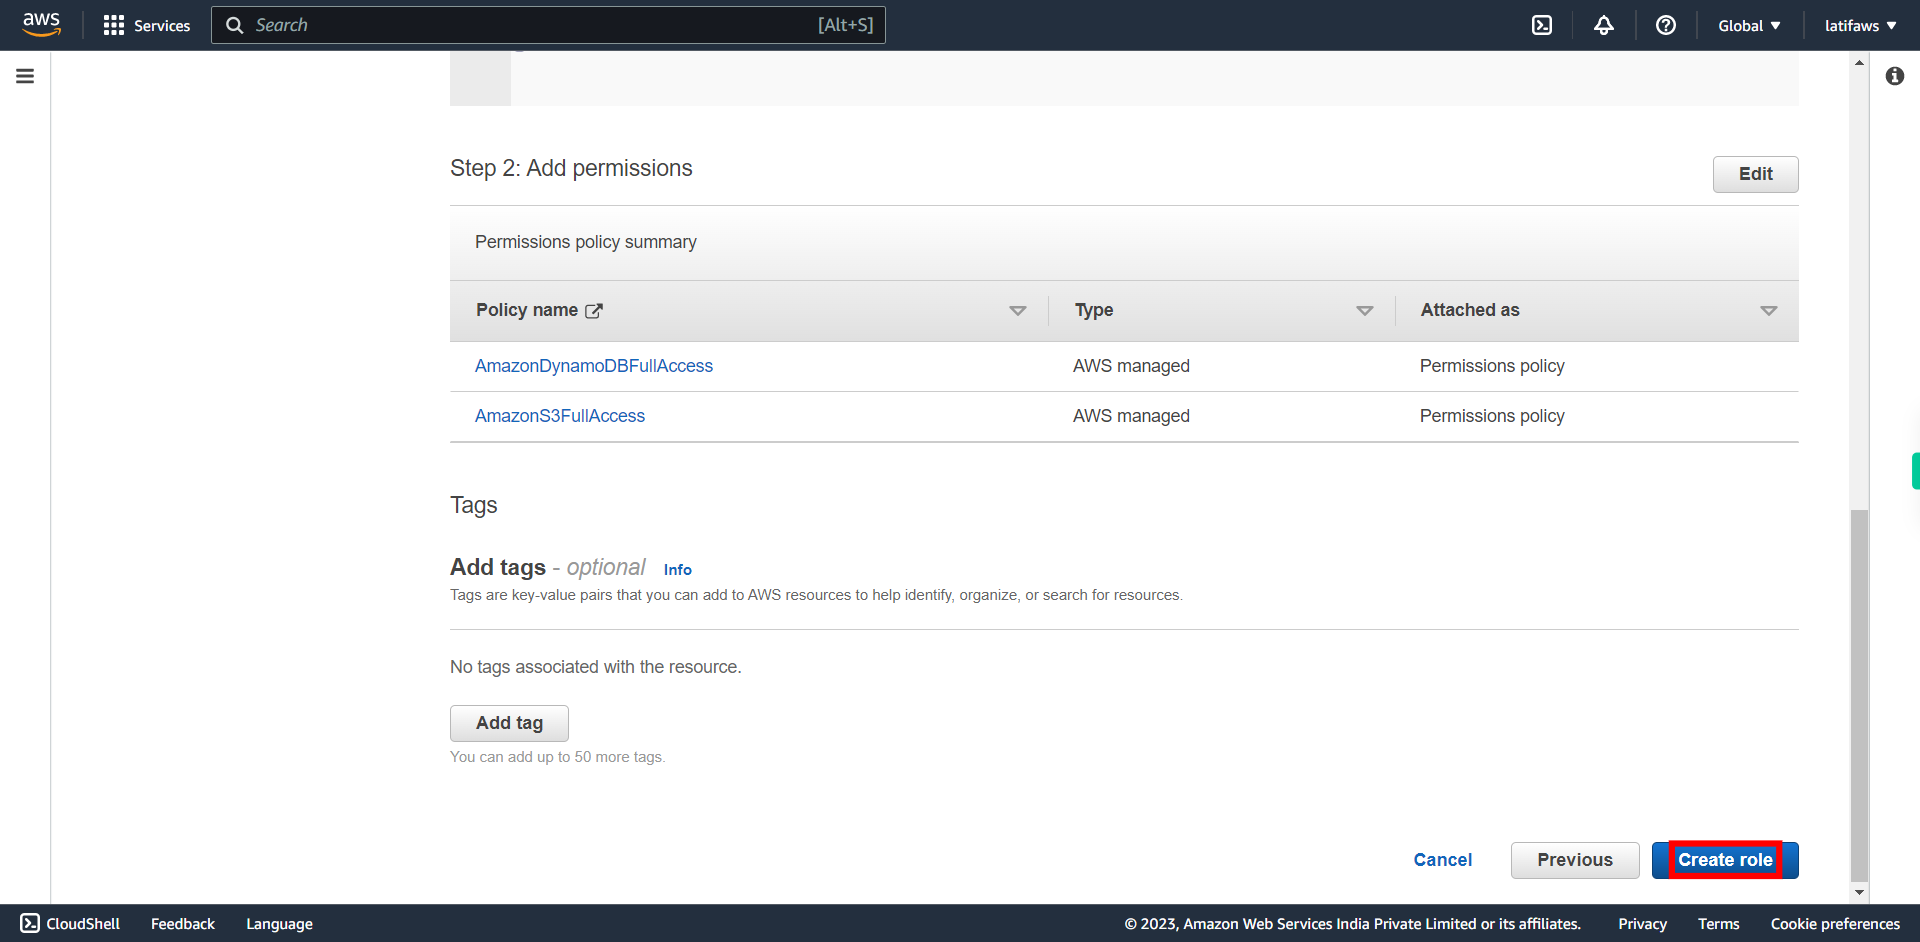This screenshot has height=942, width=1920.
Task: Click the Add tag button
Action: [509, 723]
